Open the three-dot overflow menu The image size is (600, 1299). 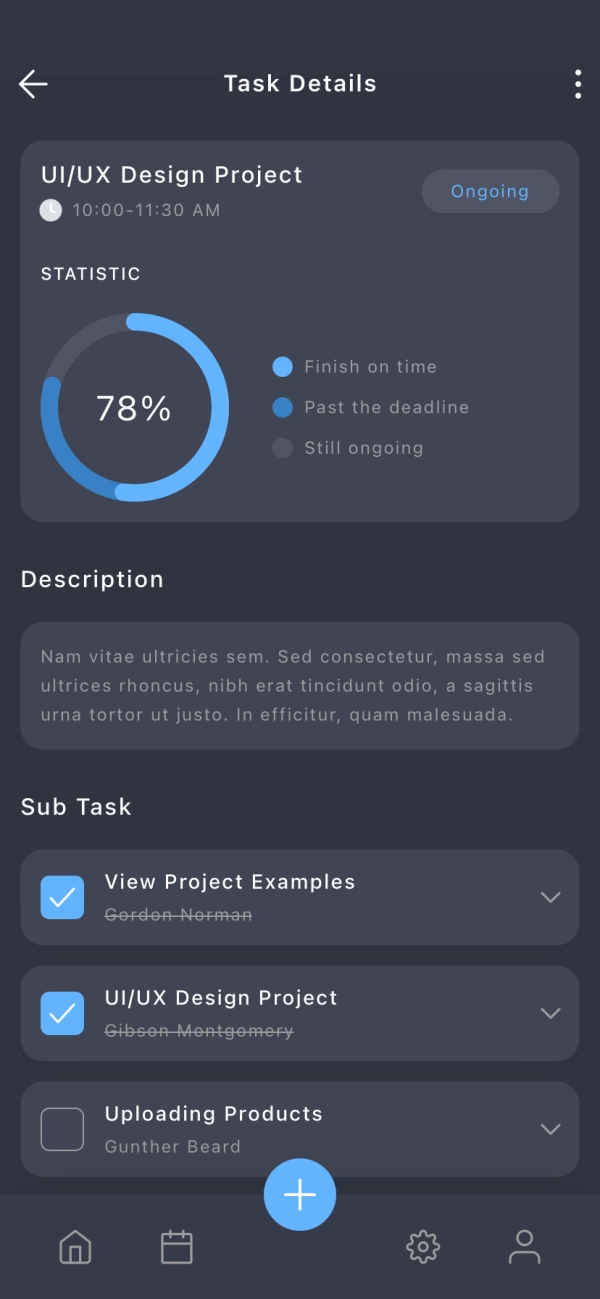coord(577,84)
